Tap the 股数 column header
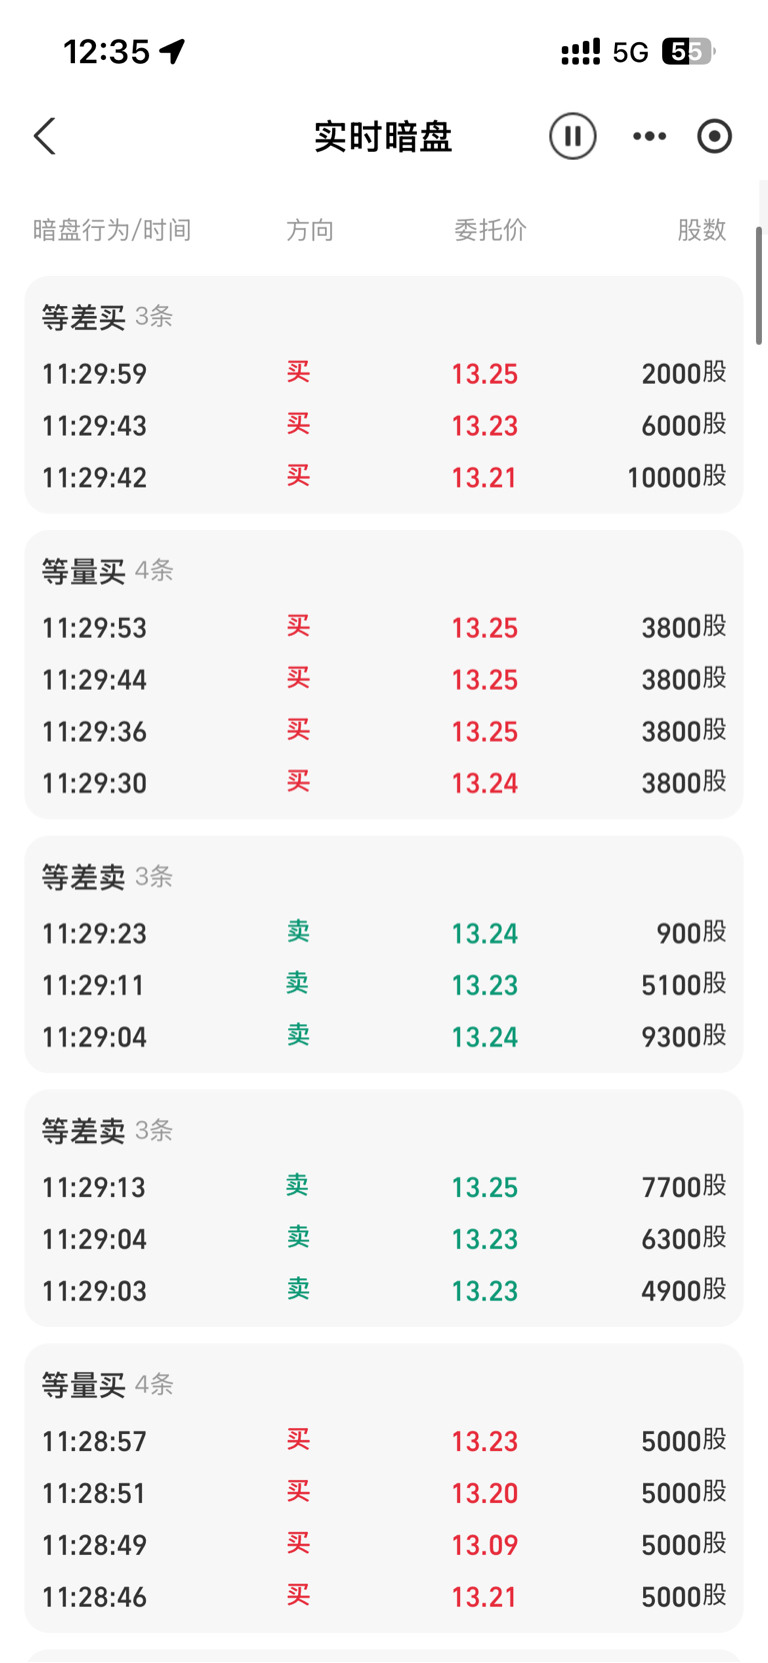 (701, 230)
